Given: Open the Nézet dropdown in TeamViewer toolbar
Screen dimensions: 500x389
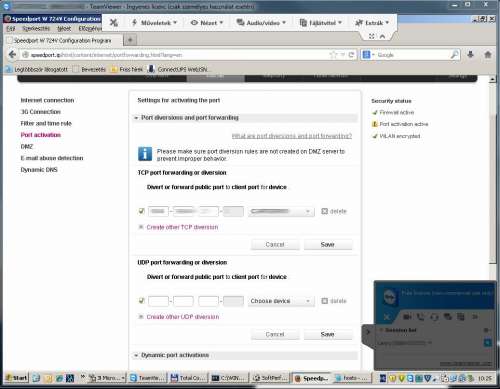Looking at the screenshot, I should click(207, 23).
